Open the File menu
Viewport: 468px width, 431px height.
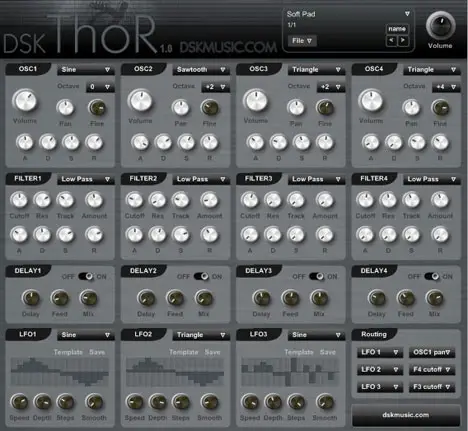[x=302, y=41]
